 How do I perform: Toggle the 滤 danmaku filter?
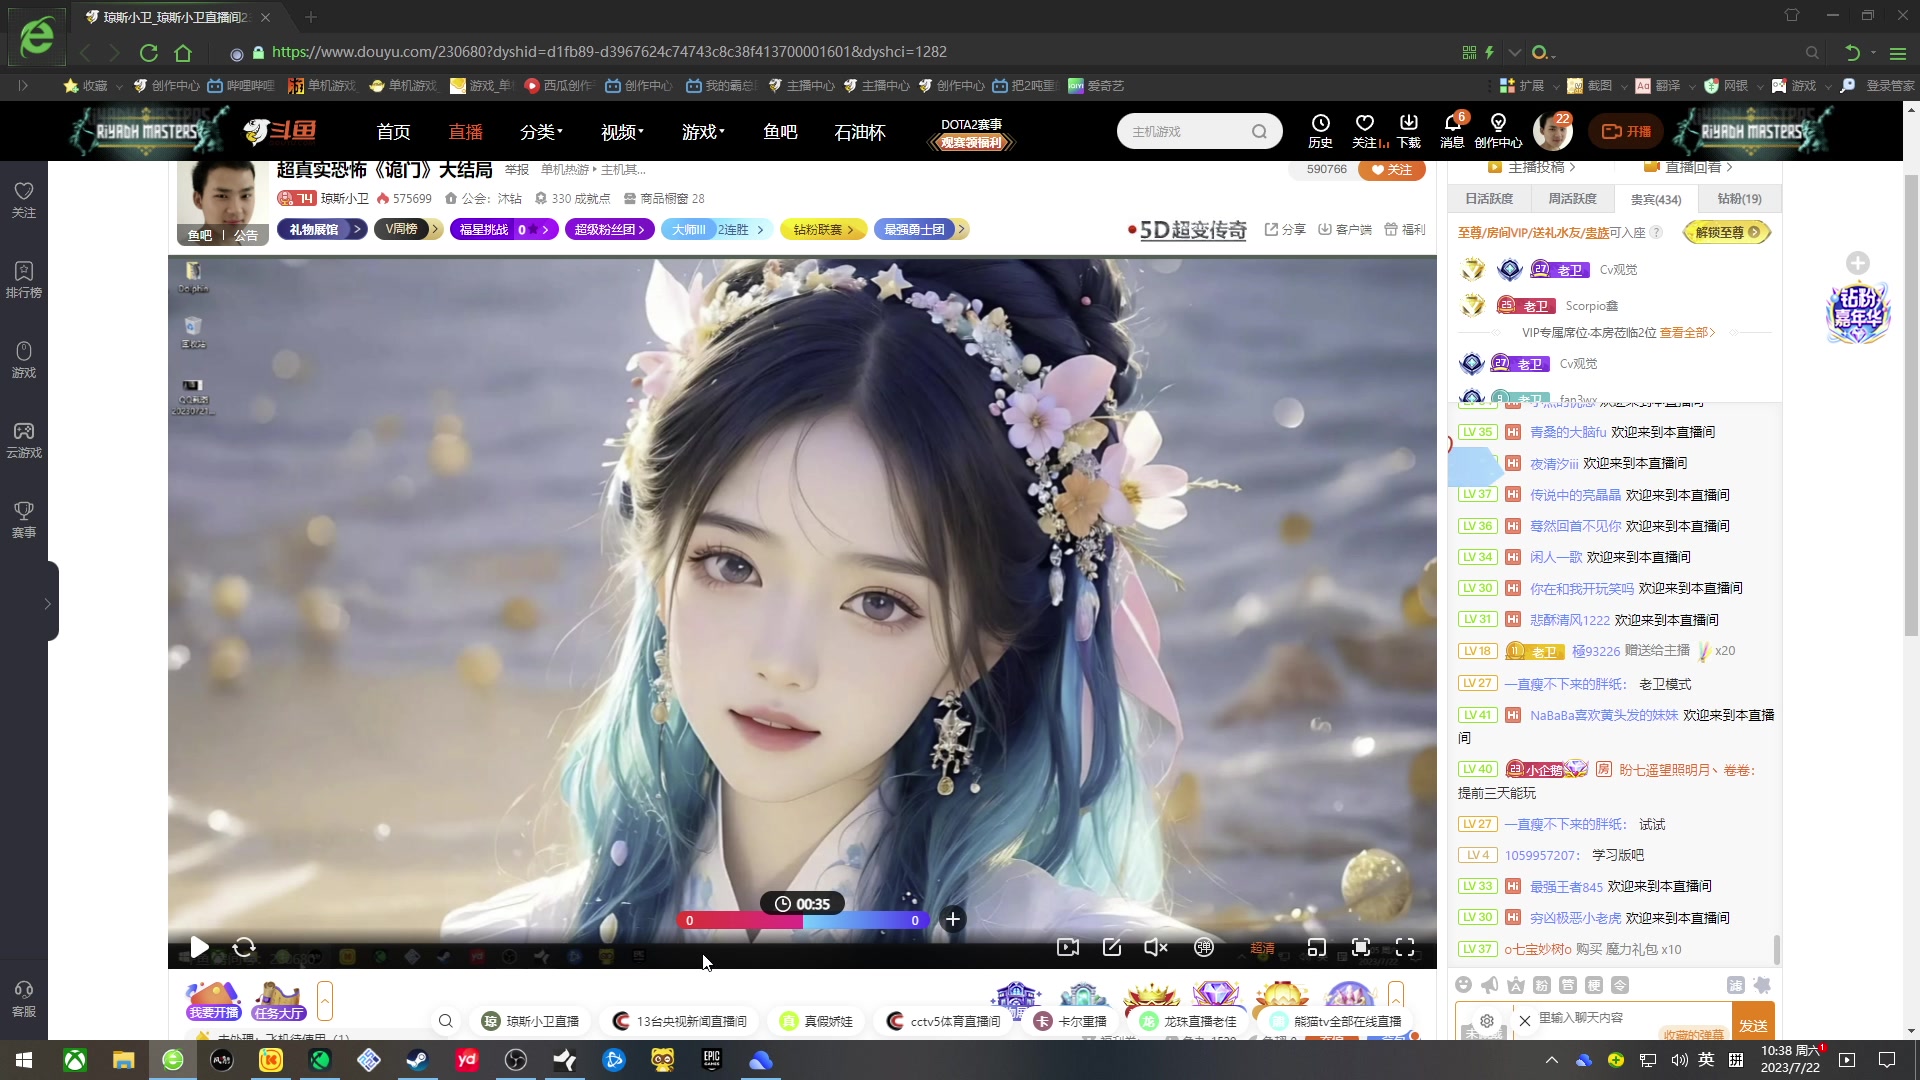coord(1737,985)
